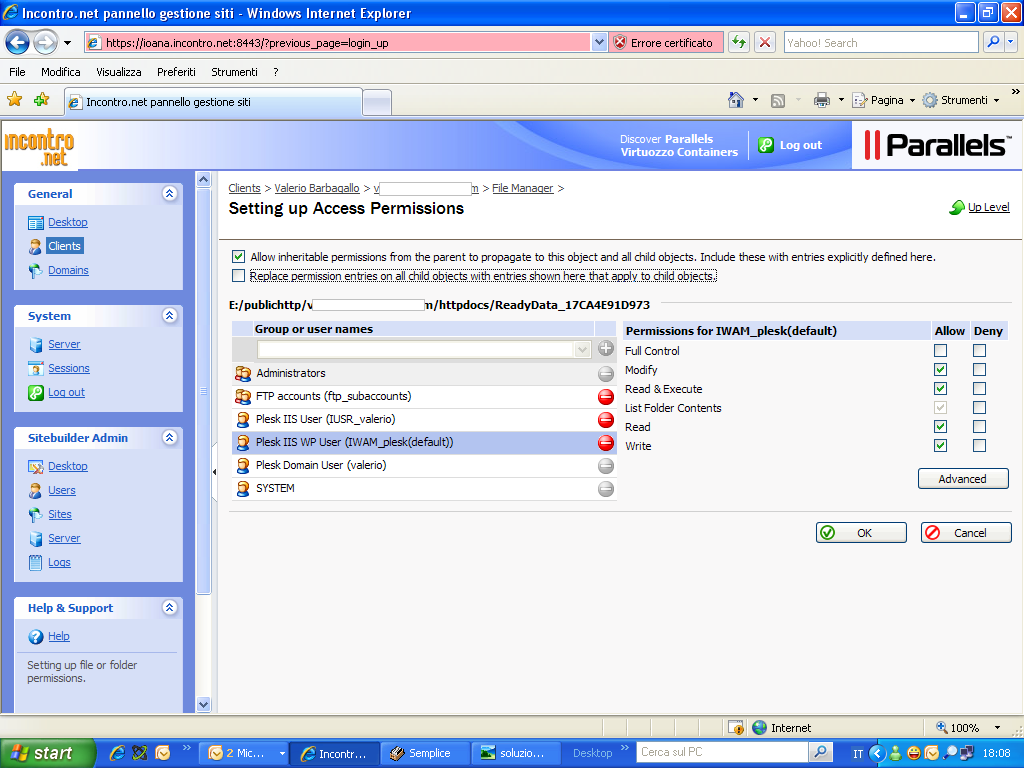Click the Home toolbar icon
The image size is (1024, 768).
click(736, 100)
